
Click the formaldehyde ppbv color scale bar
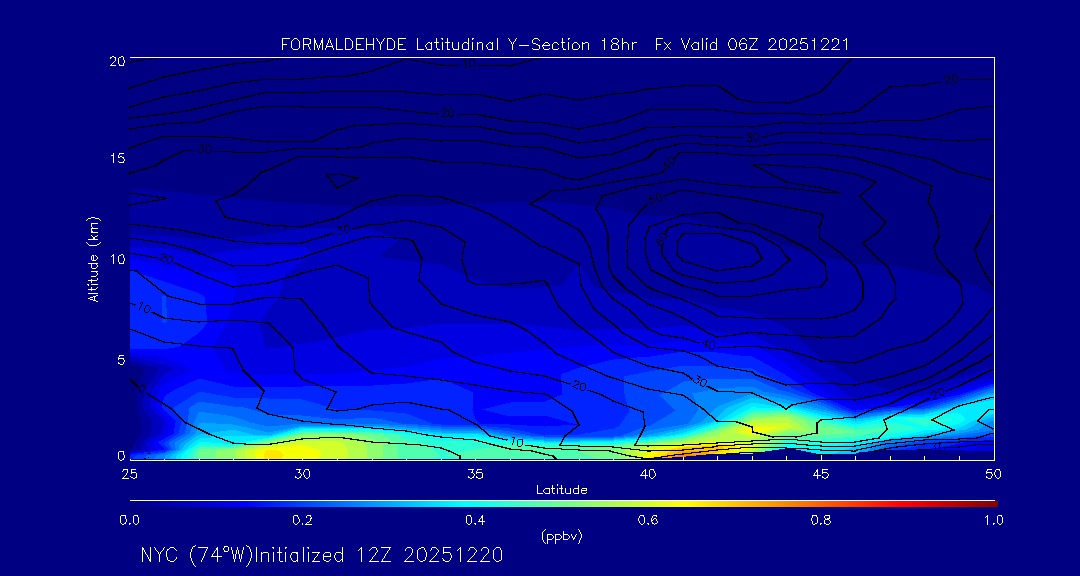point(563,504)
